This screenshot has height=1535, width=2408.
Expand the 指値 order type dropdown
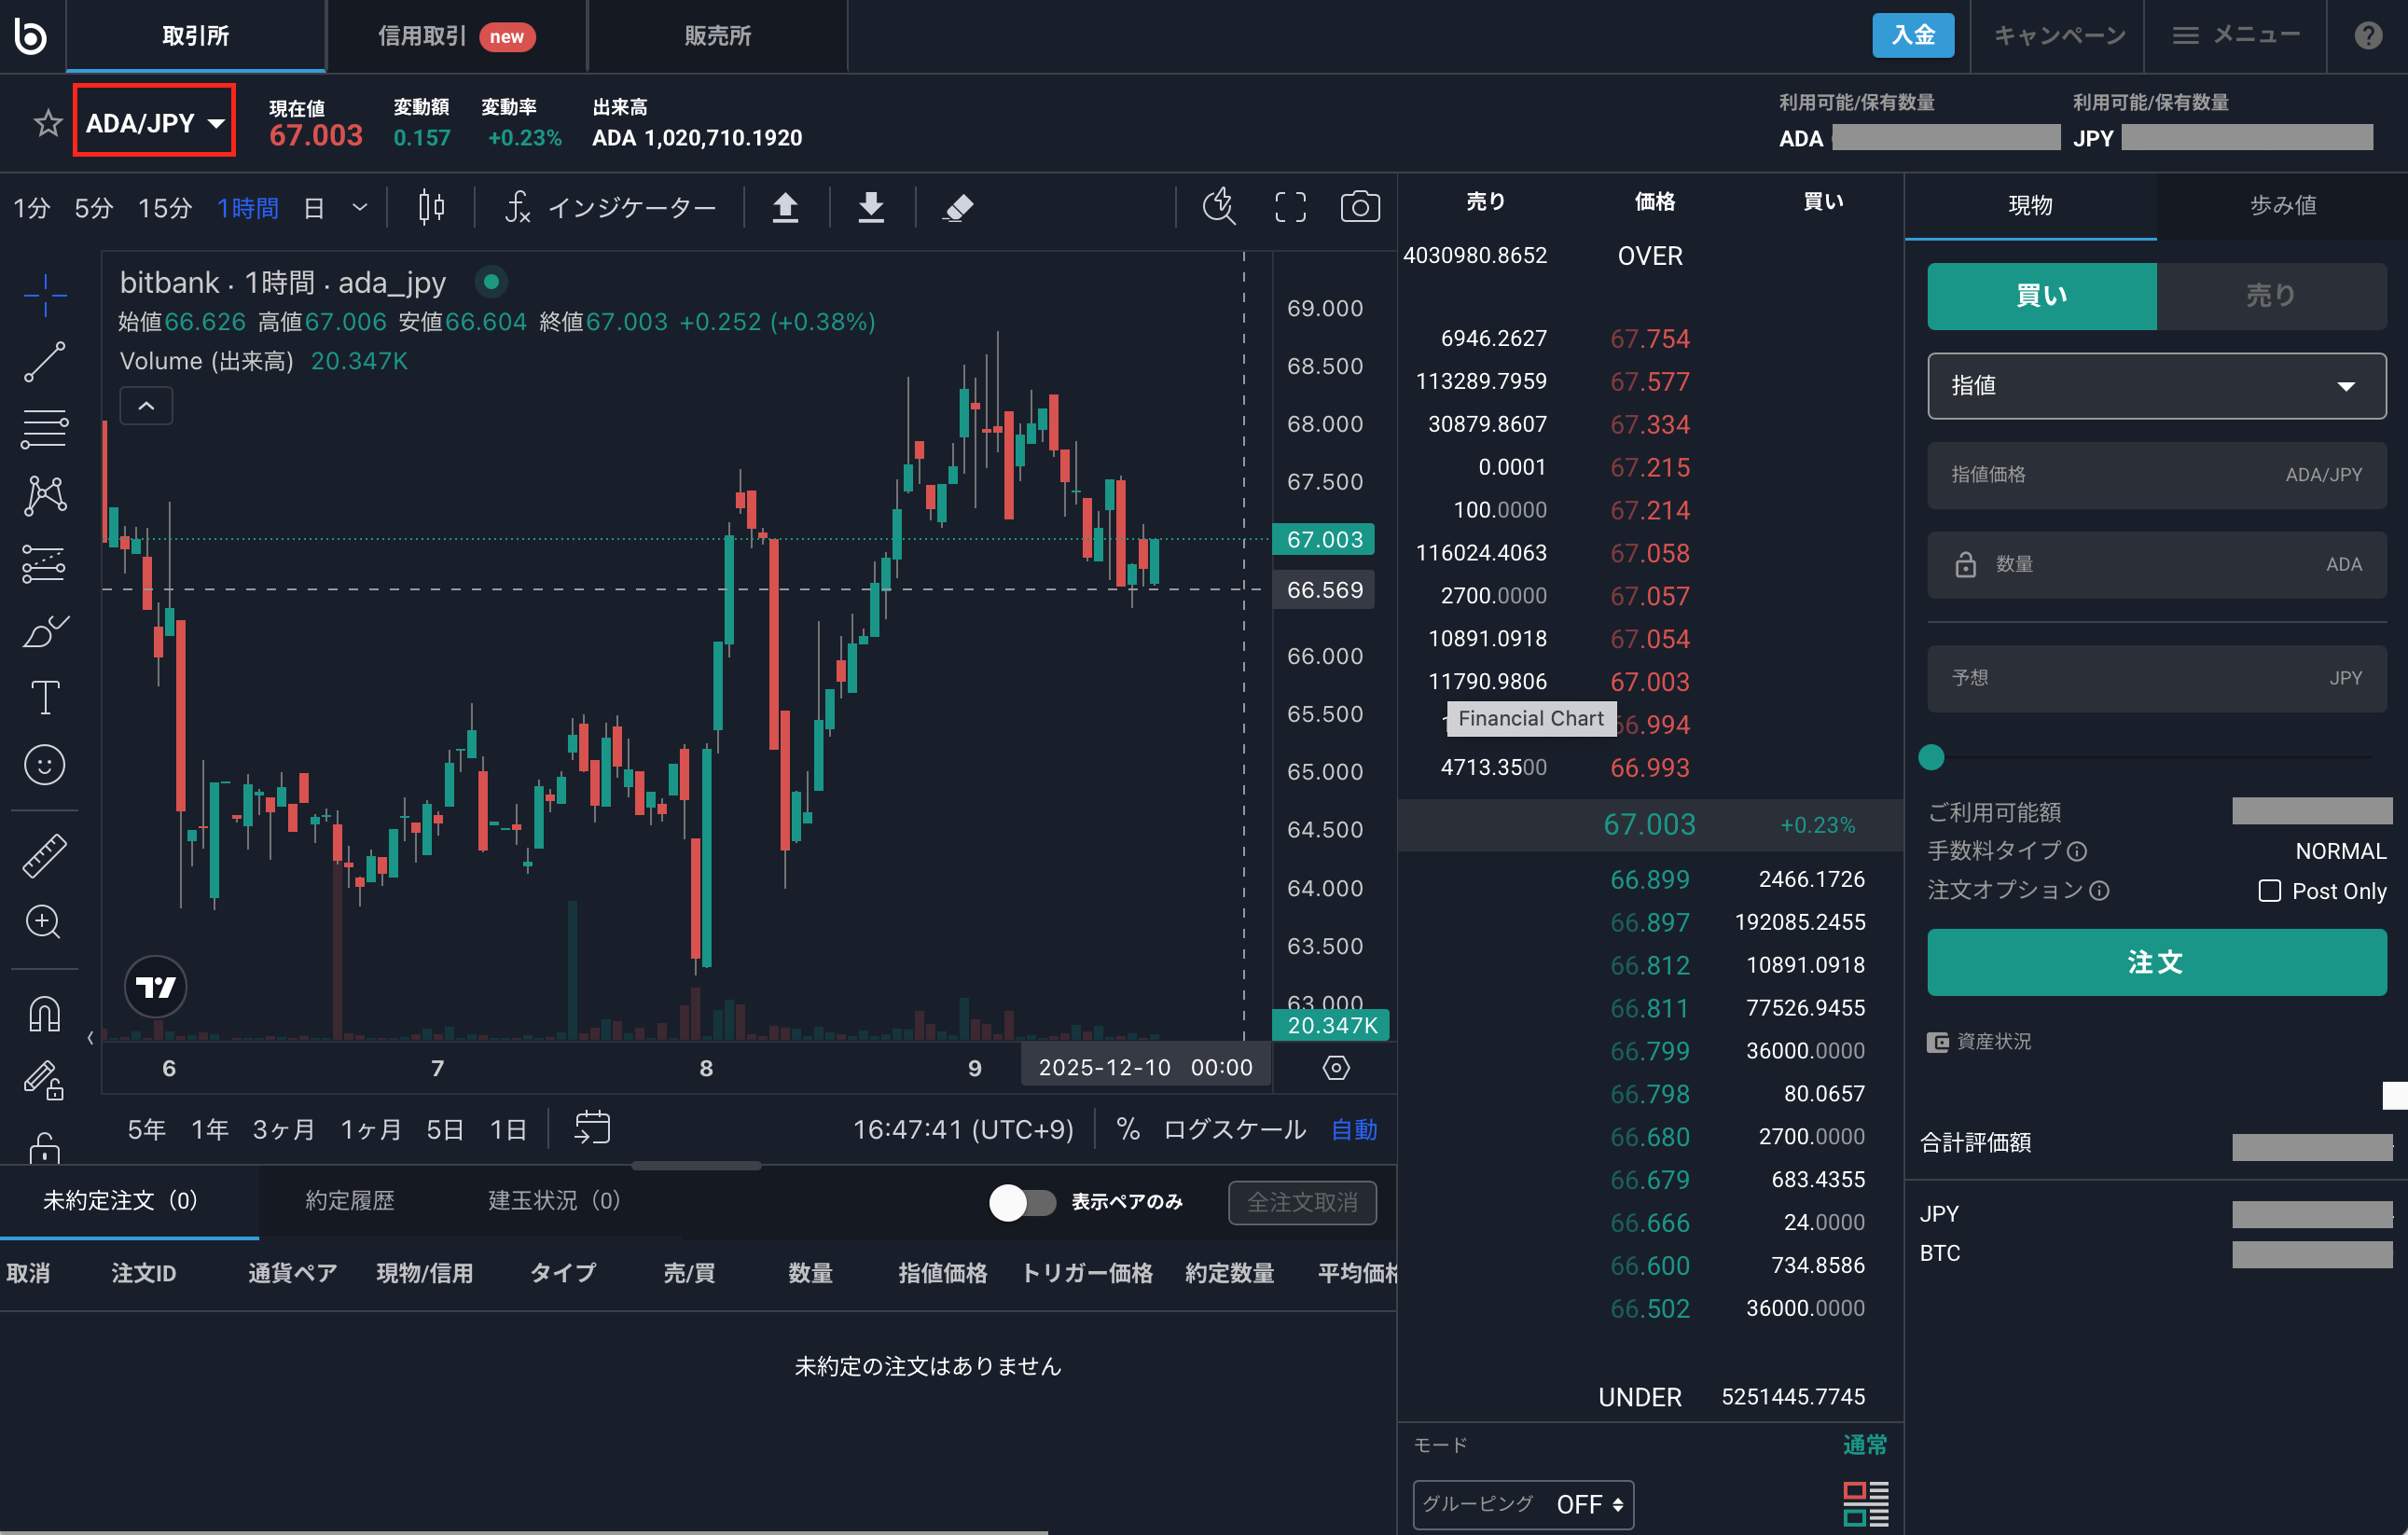click(x=2156, y=386)
